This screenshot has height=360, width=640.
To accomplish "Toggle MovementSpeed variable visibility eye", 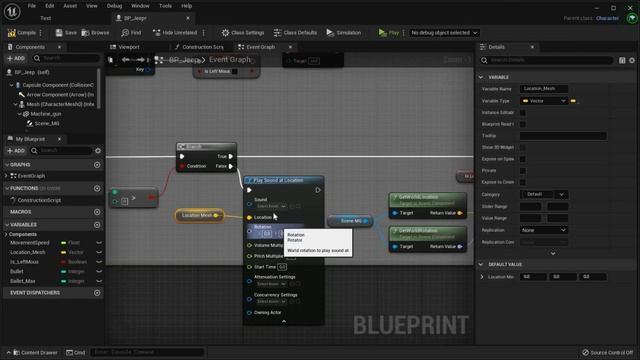I will coord(99,242).
